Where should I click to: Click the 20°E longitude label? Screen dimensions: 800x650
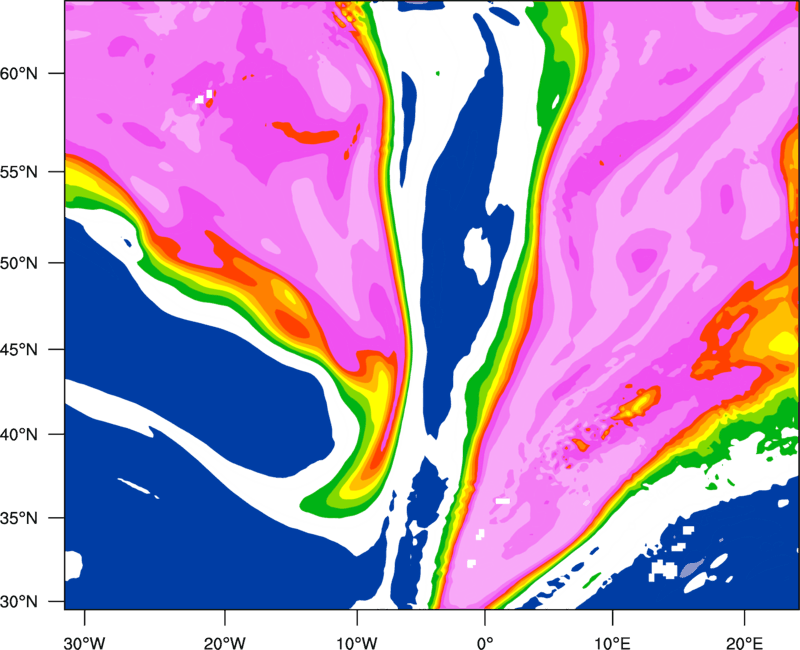coord(744,643)
